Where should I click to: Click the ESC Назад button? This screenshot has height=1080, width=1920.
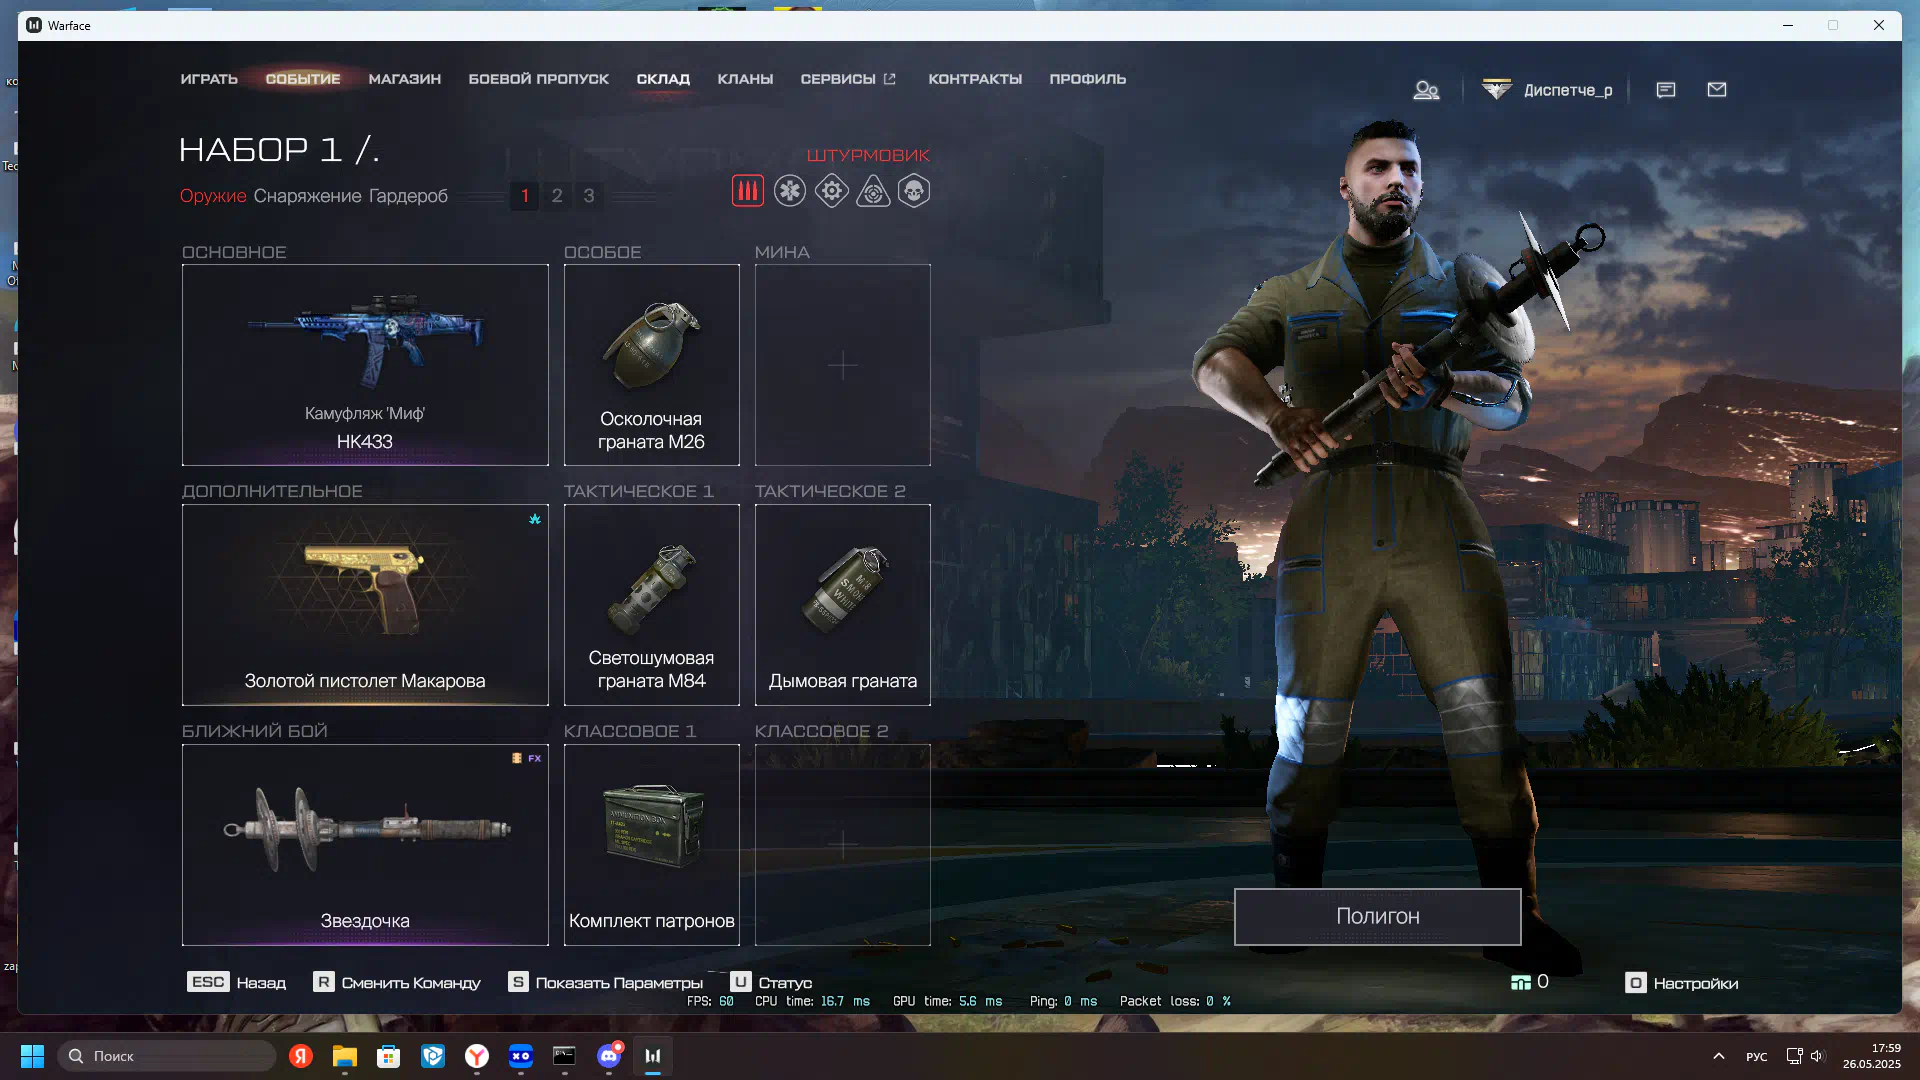click(x=236, y=983)
